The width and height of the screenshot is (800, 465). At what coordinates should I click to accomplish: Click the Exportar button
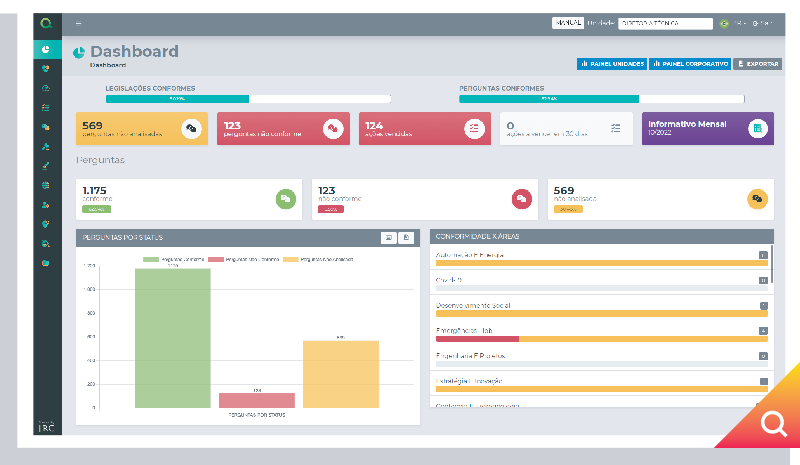758,63
